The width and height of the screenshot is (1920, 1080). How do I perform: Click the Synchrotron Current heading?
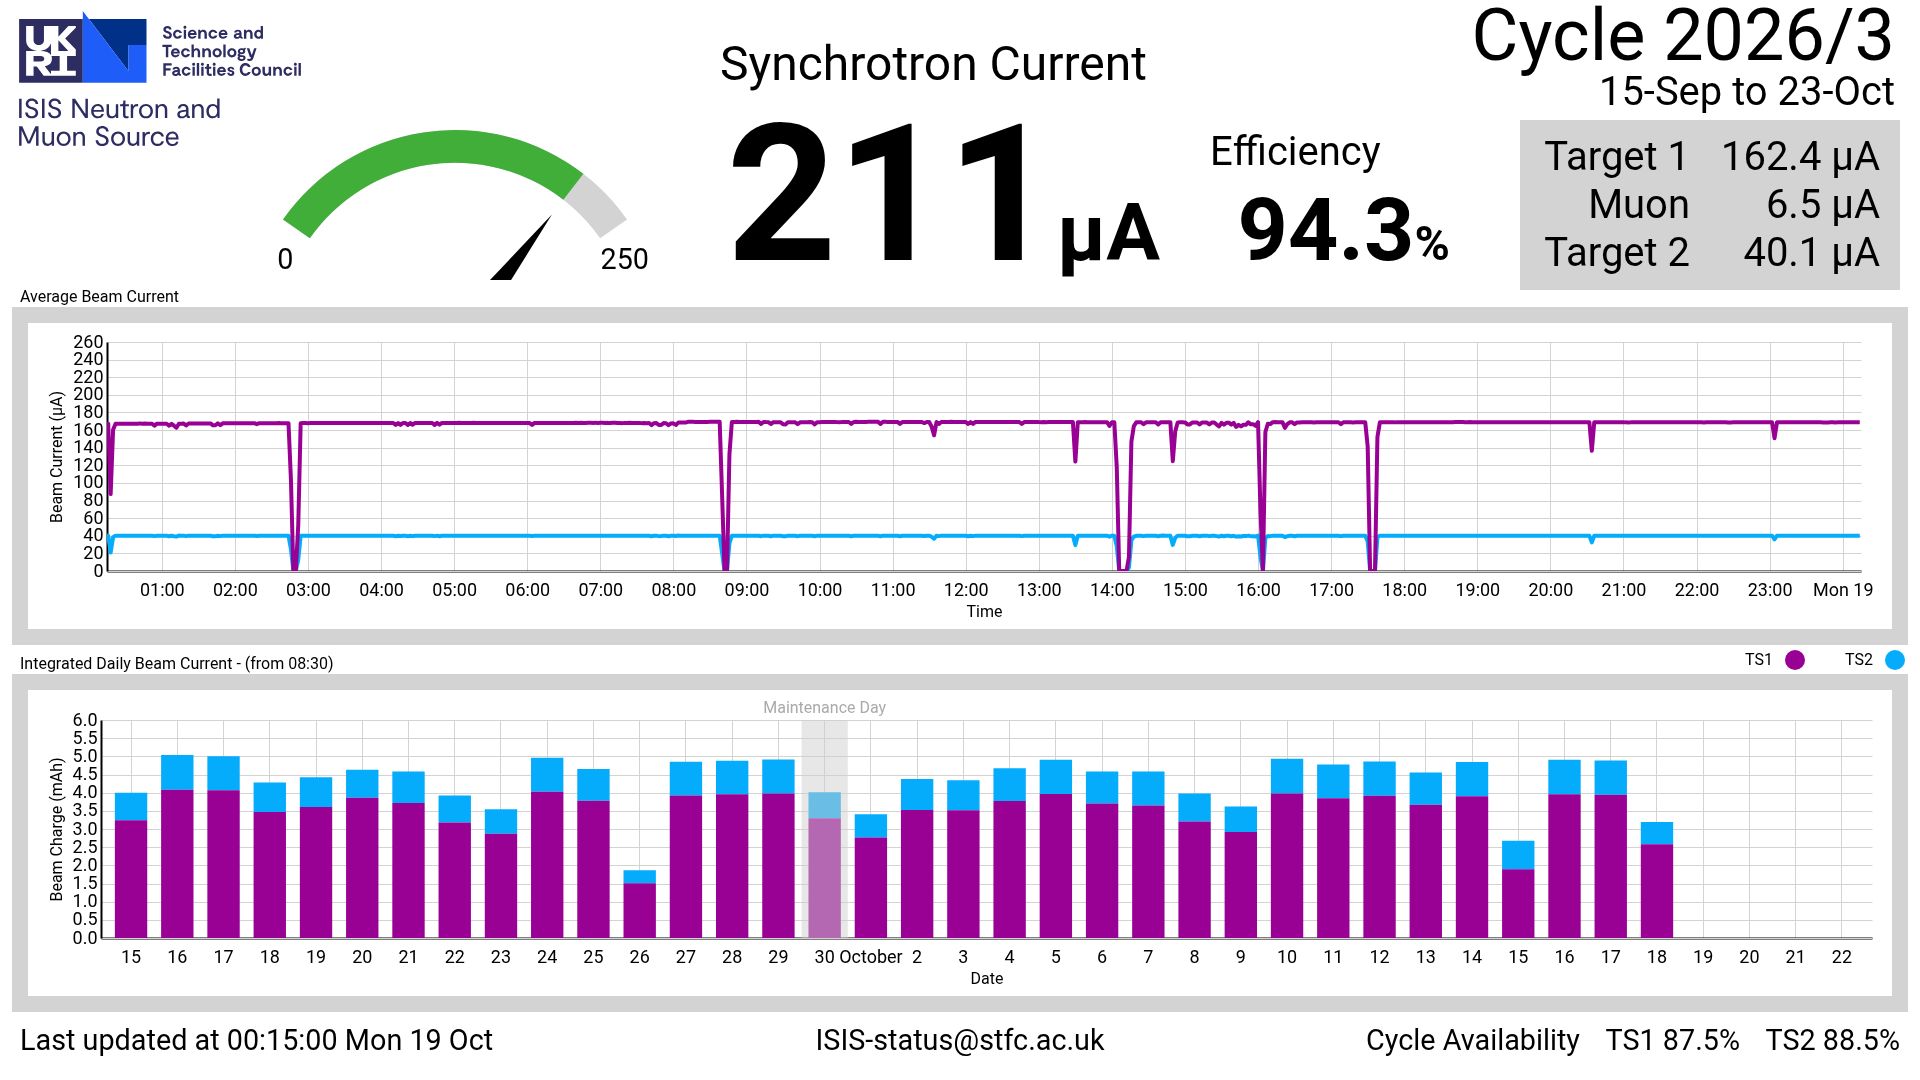pyautogui.click(x=932, y=64)
